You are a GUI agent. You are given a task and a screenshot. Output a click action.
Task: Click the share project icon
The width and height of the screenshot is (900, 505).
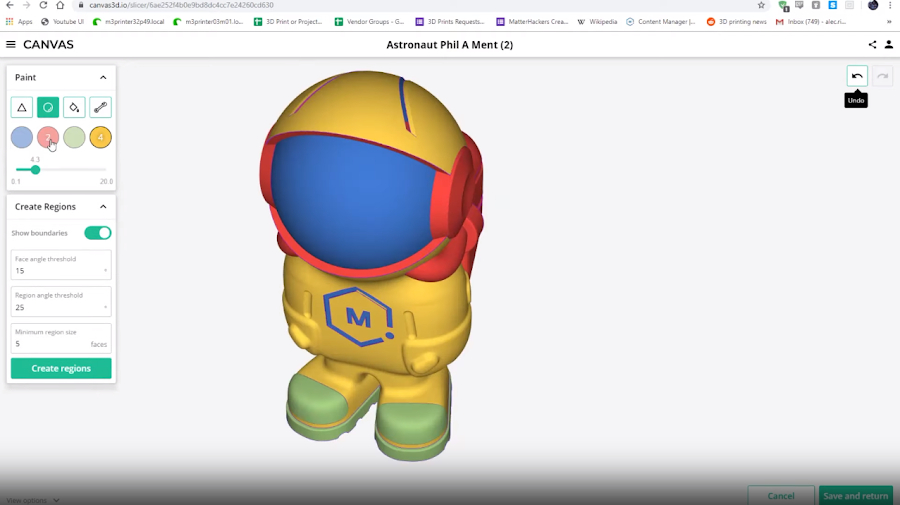[872, 44]
